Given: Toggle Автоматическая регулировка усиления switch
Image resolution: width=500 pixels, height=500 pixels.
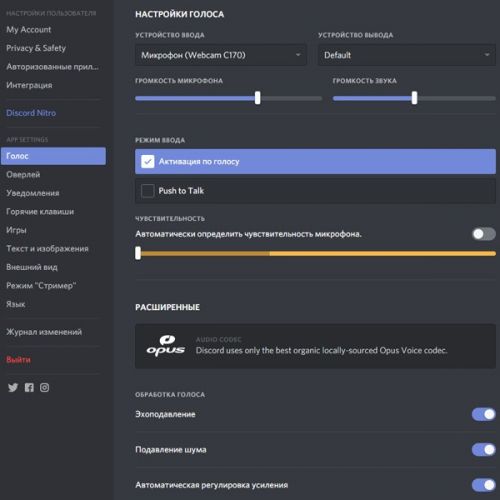Looking at the screenshot, I should click(484, 485).
